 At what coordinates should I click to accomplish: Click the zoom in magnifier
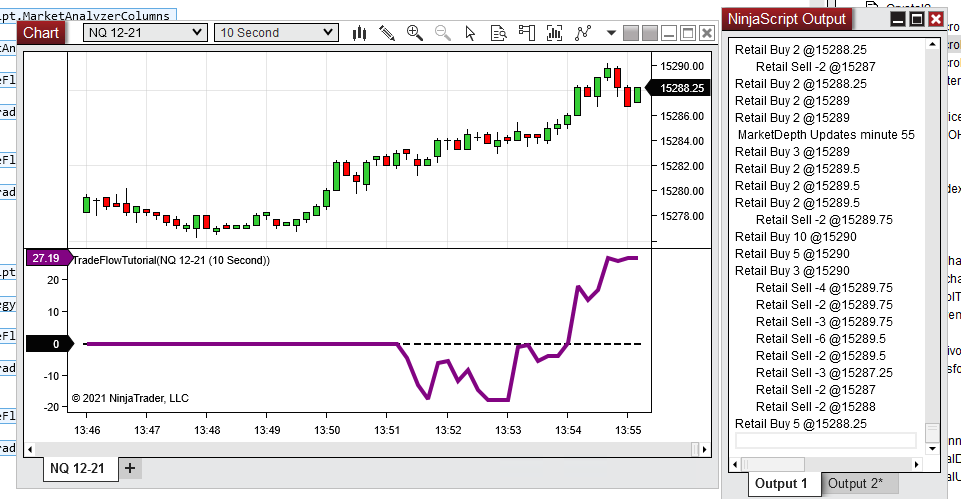[415, 33]
